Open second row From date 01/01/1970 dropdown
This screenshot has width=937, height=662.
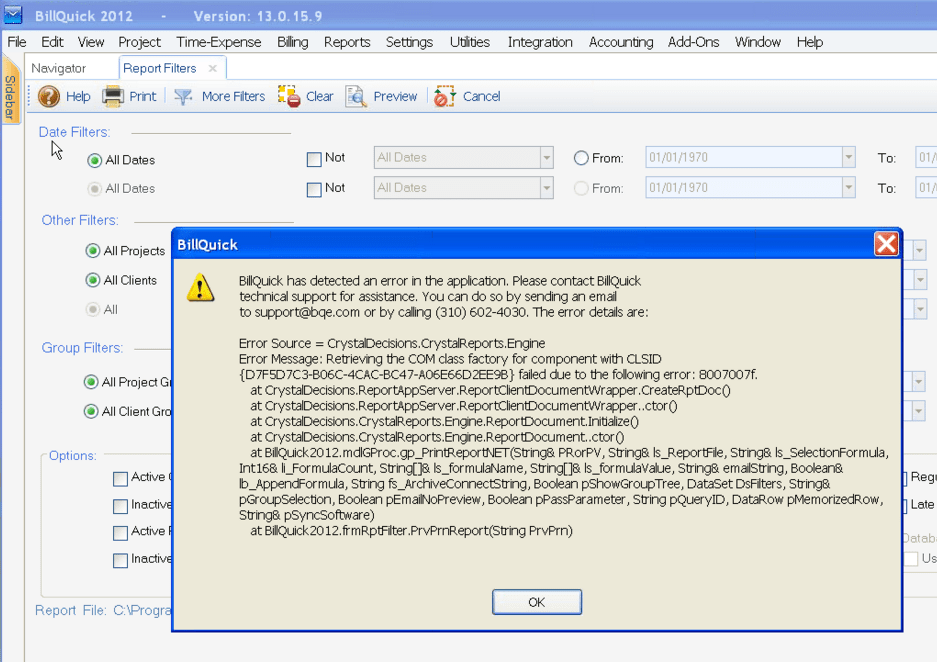coord(849,188)
